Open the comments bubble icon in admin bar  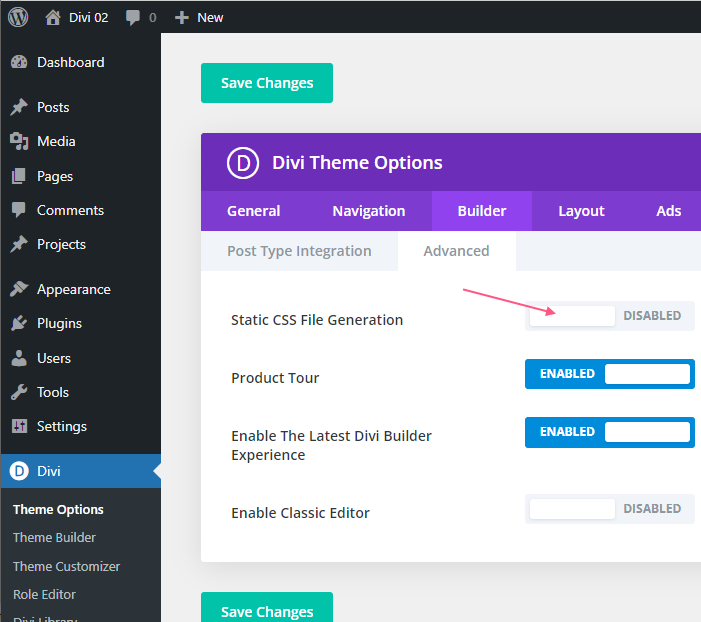click(133, 17)
